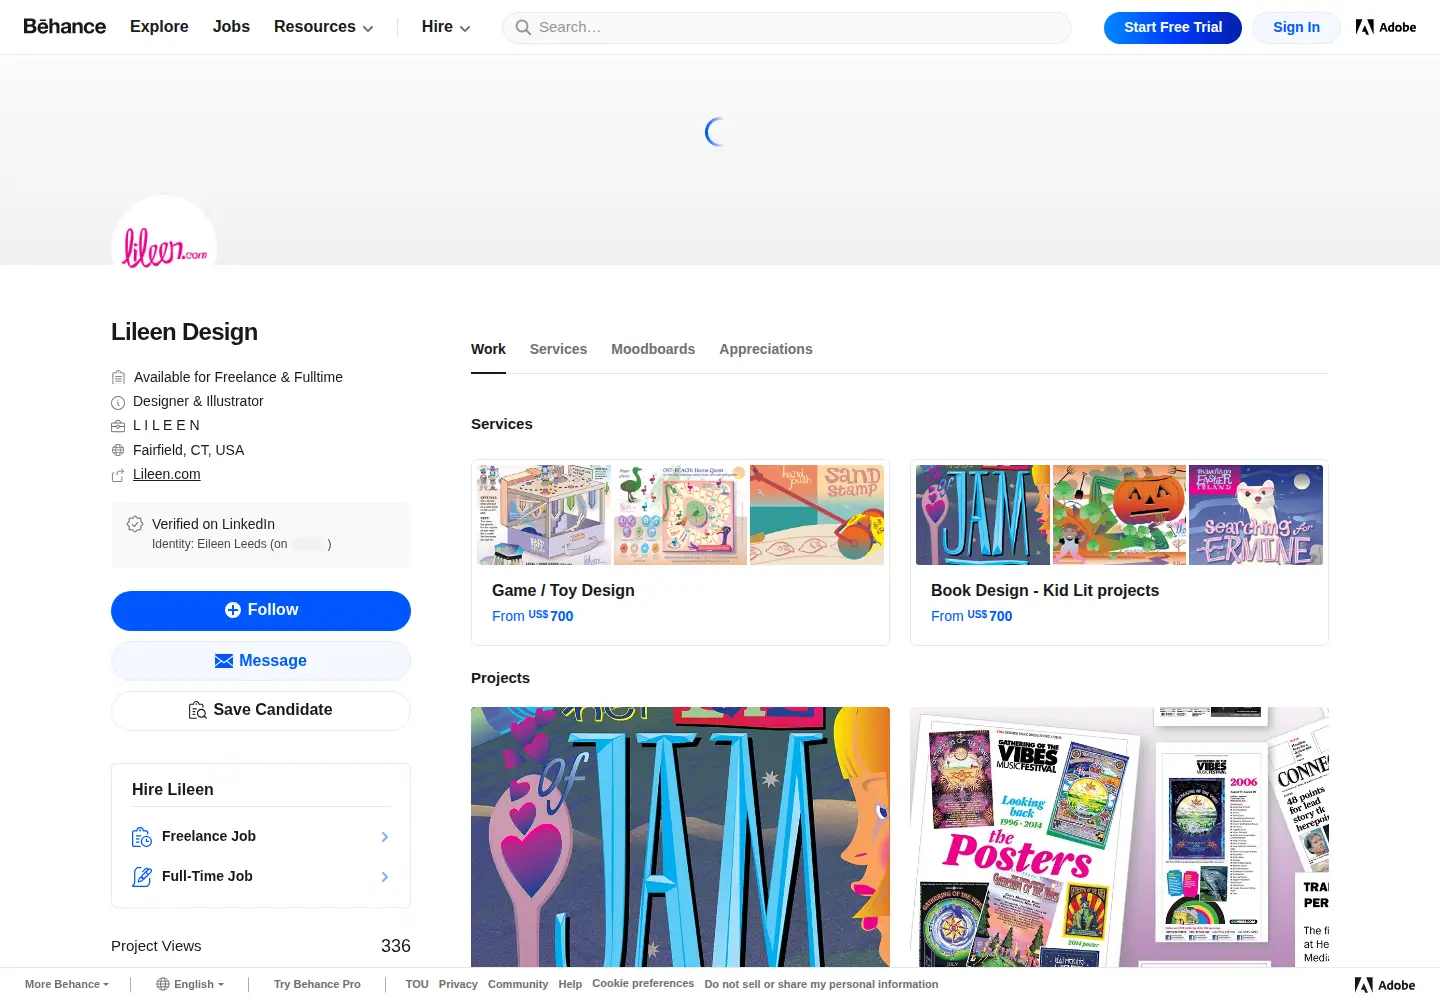Viewport: 1440px width, 1000px height.
Task: Open the Posters Vibes project thumbnail
Action: click(1119, 837)
